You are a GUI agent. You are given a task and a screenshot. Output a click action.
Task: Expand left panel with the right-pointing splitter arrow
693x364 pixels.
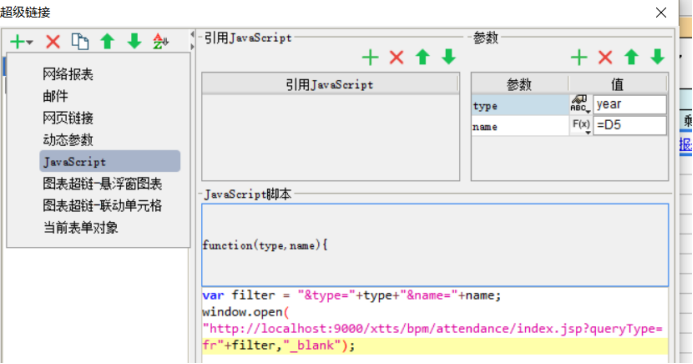(192, 46)
